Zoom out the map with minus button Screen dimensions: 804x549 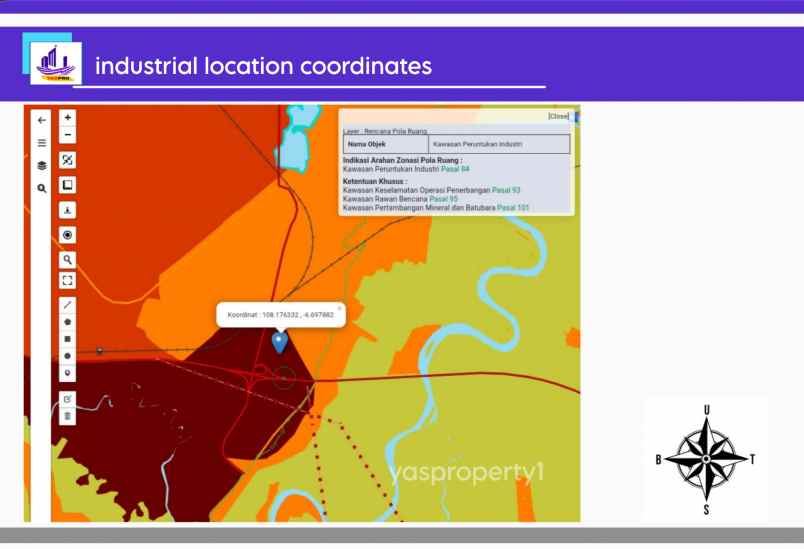point(67,135)
